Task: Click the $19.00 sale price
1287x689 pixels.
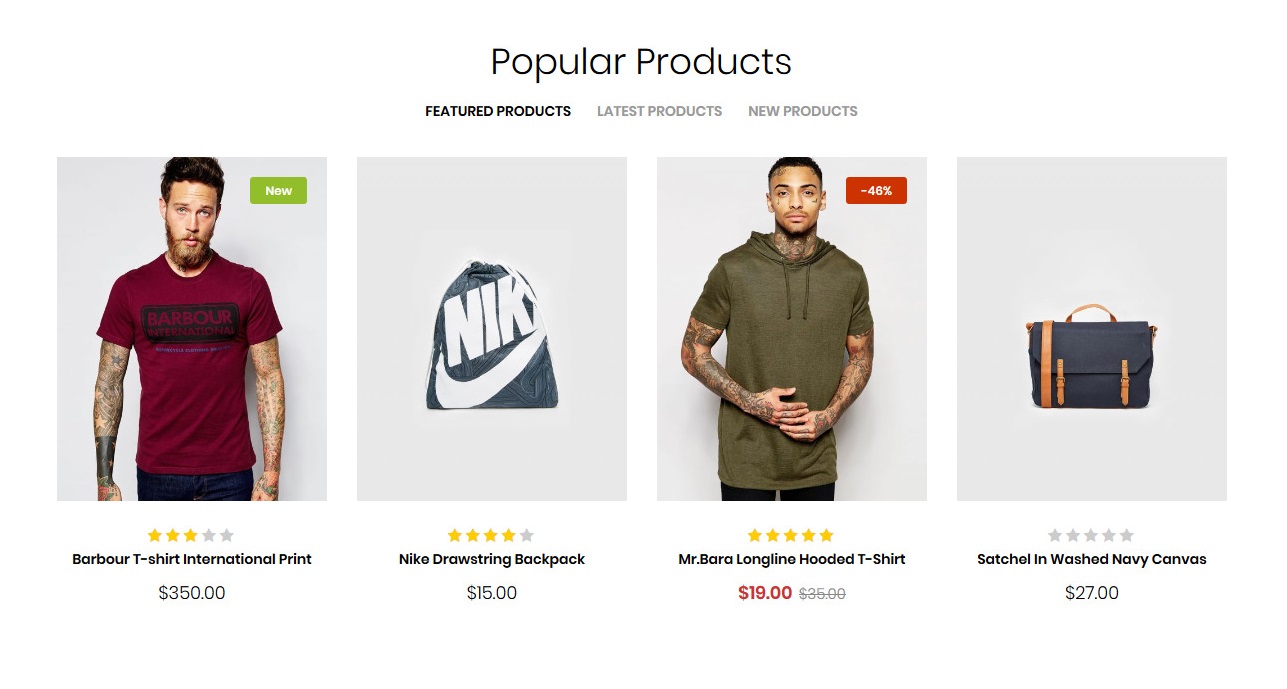Action: [764, 593]
